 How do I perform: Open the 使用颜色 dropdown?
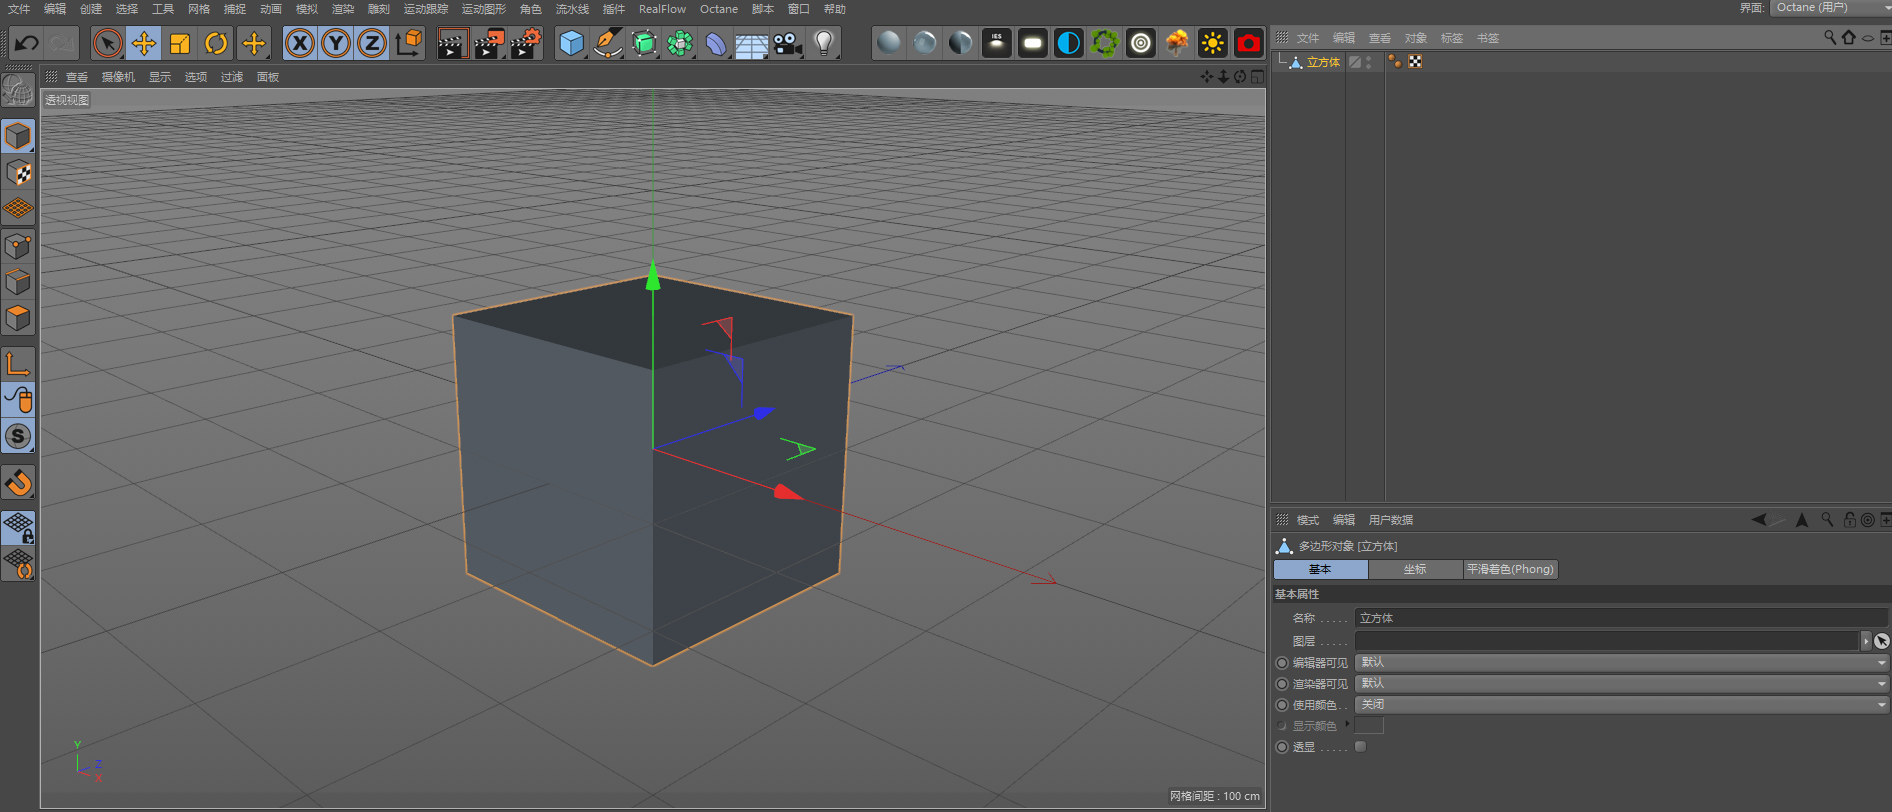point(1621,704)
